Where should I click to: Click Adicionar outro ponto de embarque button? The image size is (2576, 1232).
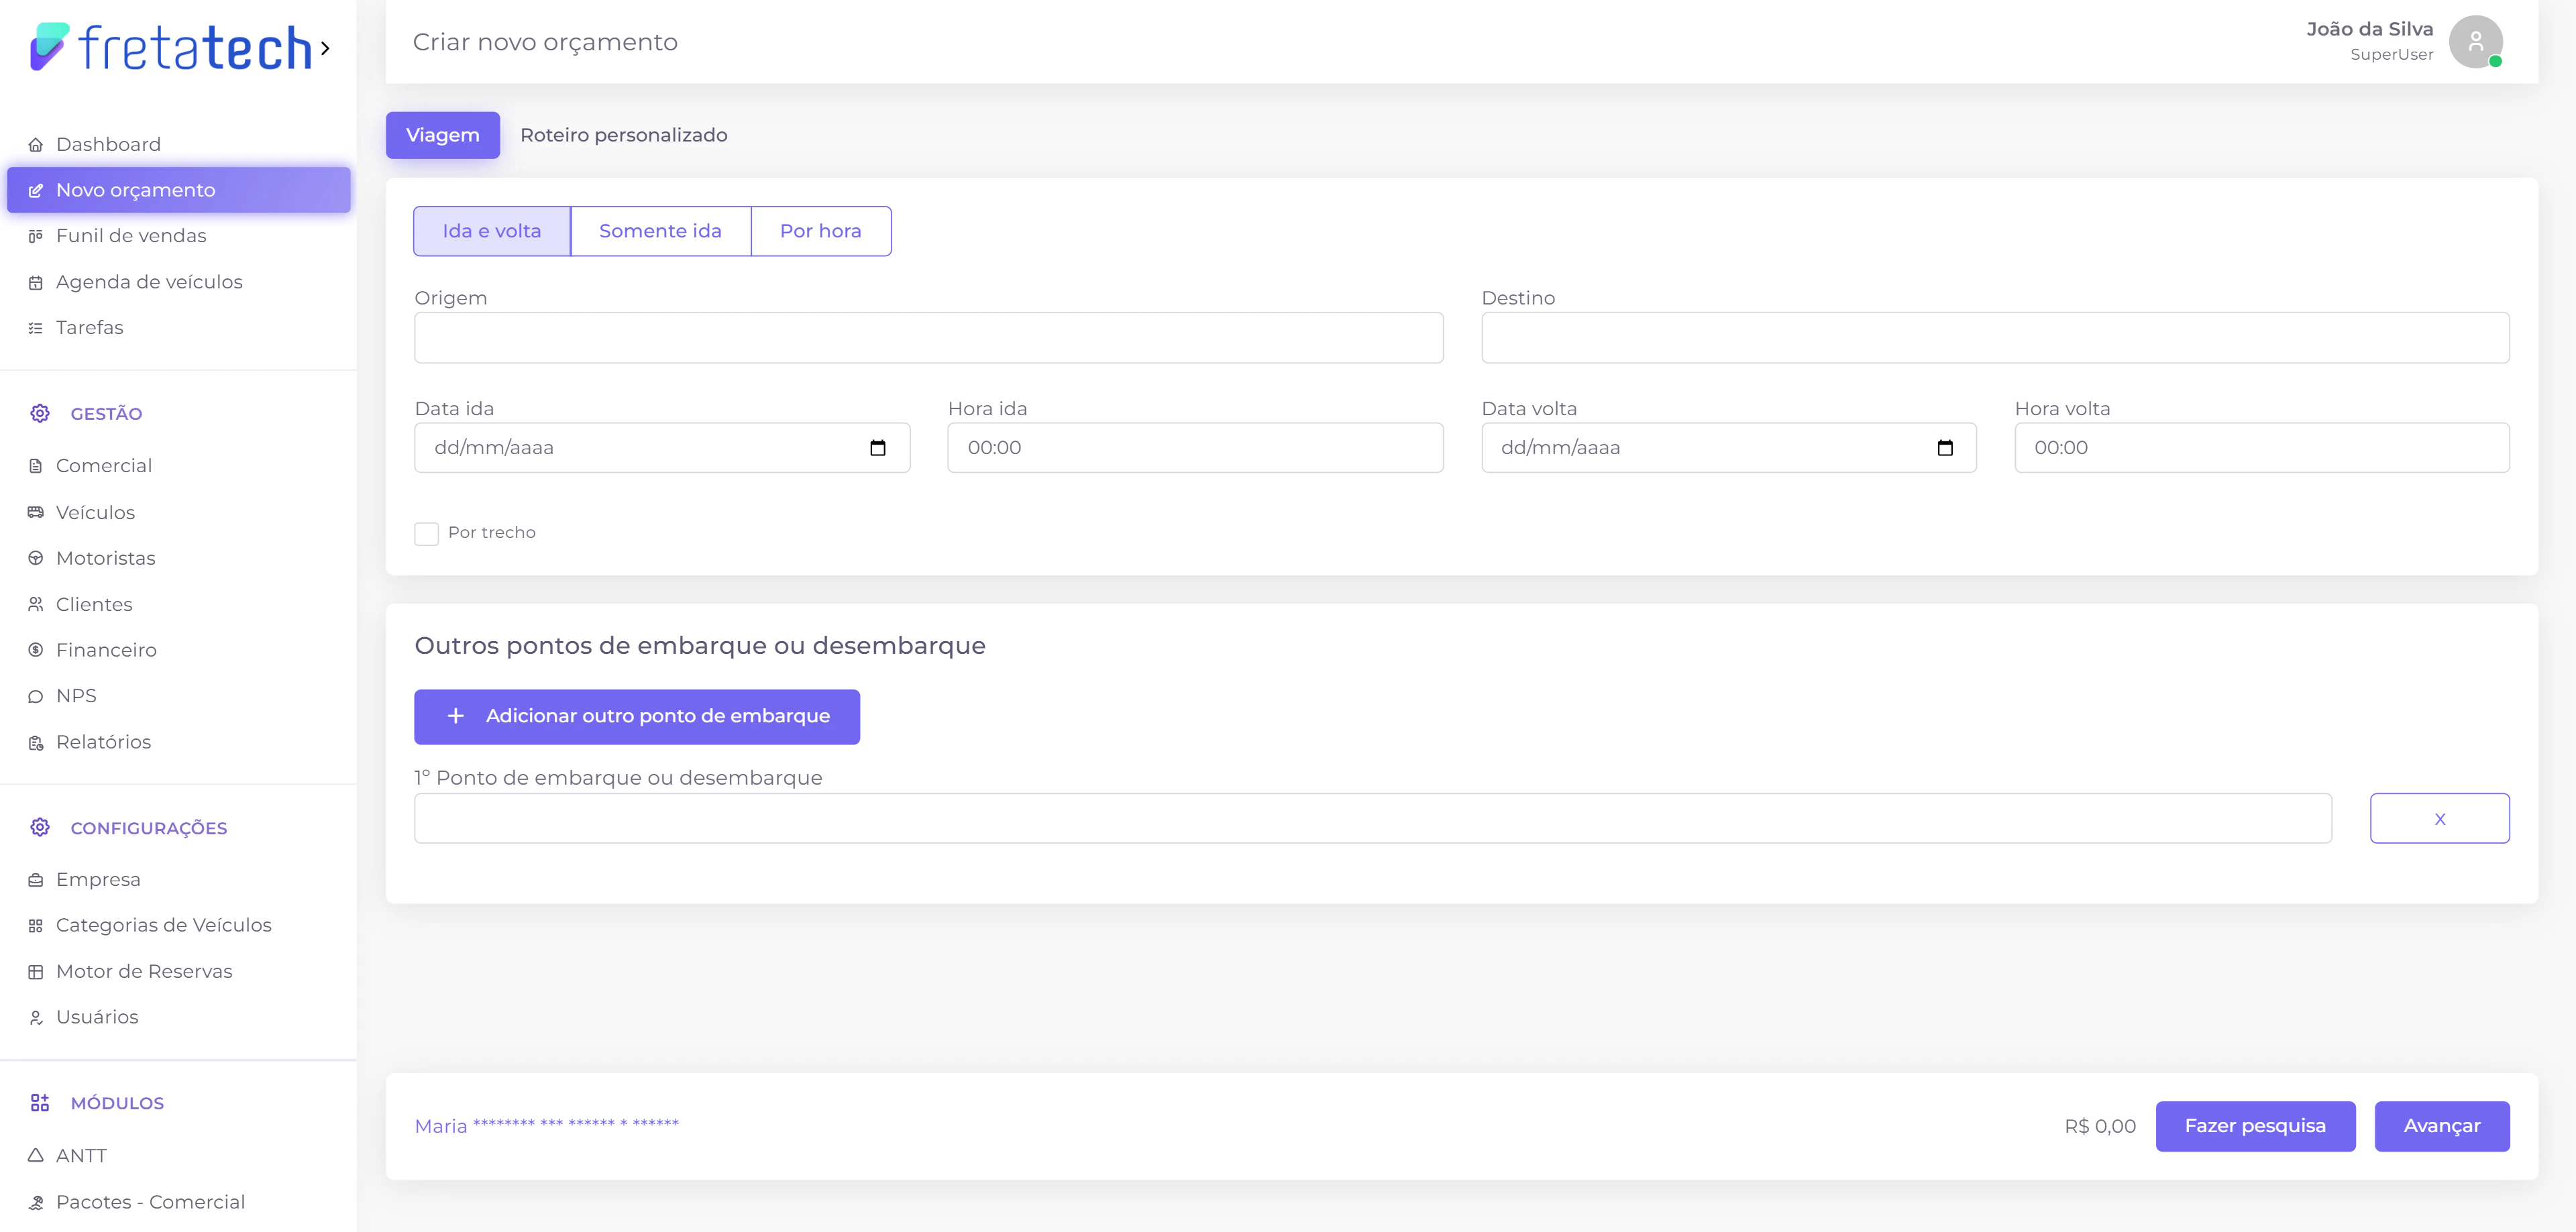coord(637,716)
